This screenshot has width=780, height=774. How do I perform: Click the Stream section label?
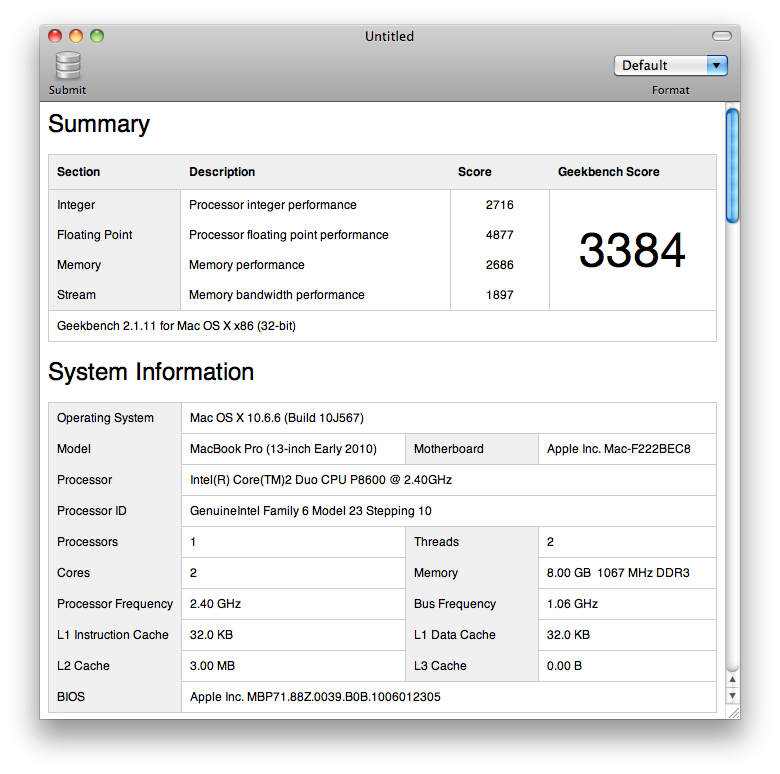(x=76, y=294)
